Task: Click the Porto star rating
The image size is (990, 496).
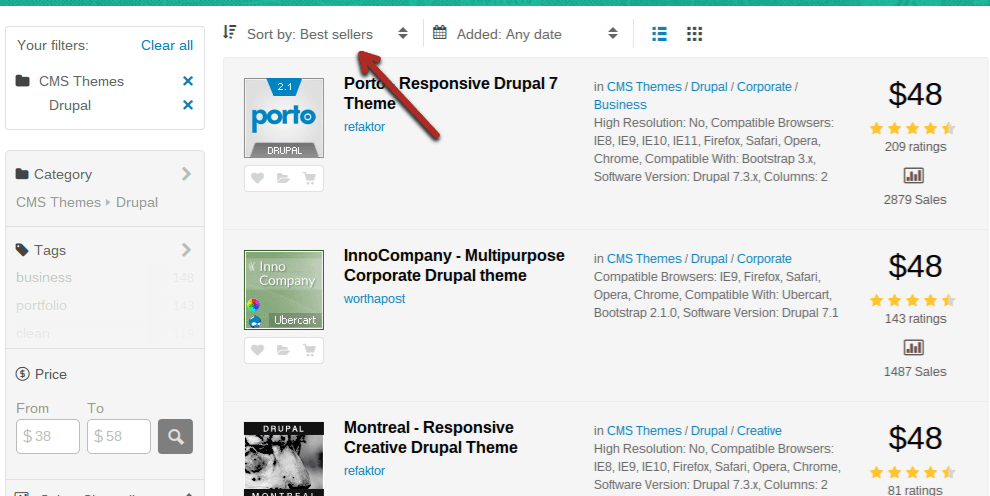Action: (x=912, y=129)
